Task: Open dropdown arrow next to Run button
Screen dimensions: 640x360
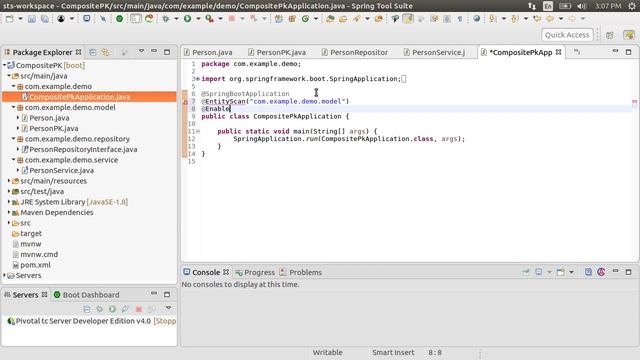Action: pos(198,19)
